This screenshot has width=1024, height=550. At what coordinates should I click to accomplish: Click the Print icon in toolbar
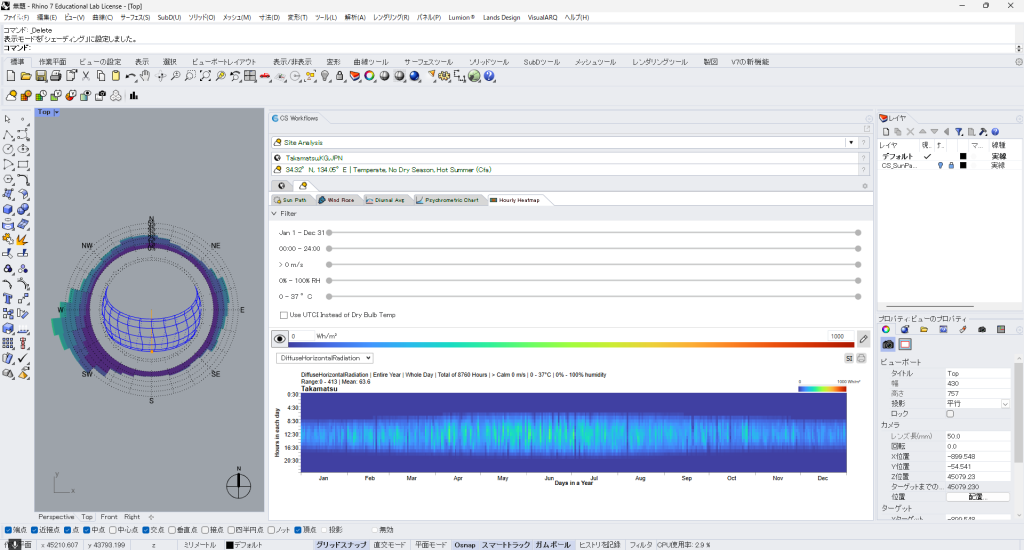56,76
